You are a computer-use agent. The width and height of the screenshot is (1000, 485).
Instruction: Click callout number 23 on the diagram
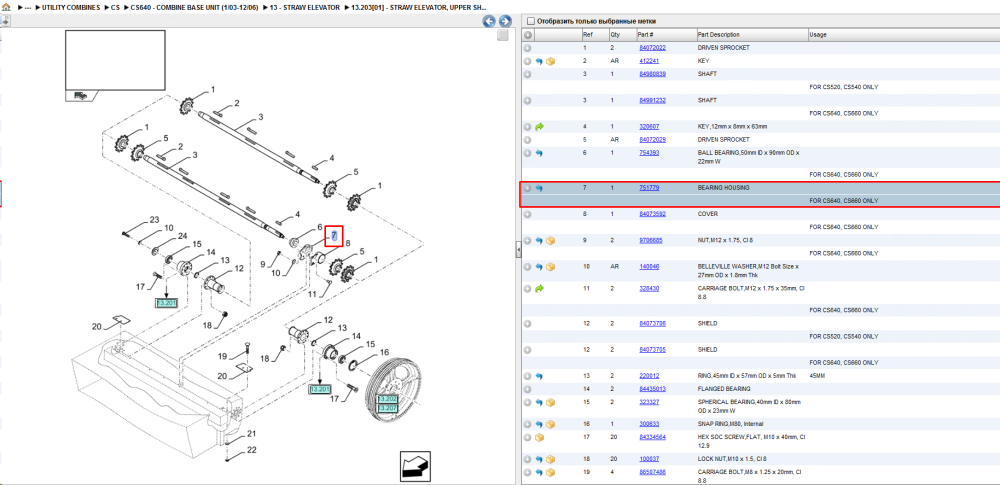154,220
